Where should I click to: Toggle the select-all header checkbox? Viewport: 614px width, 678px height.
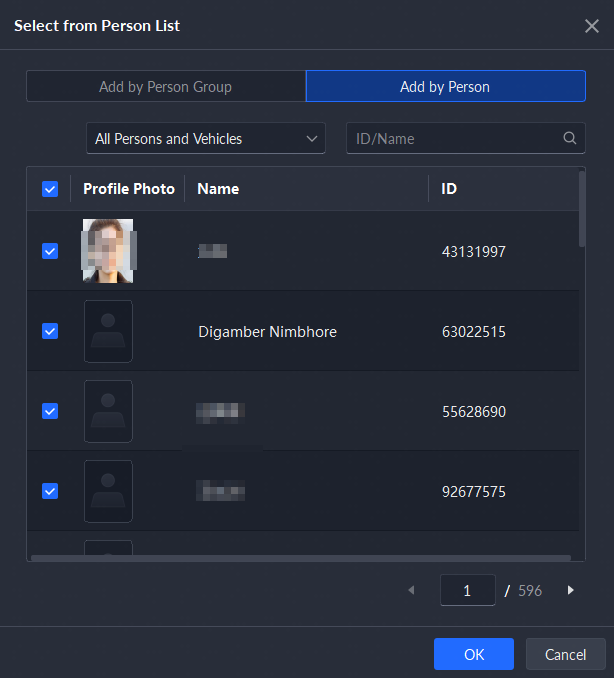pyautogui.click(x=50, y=189)
